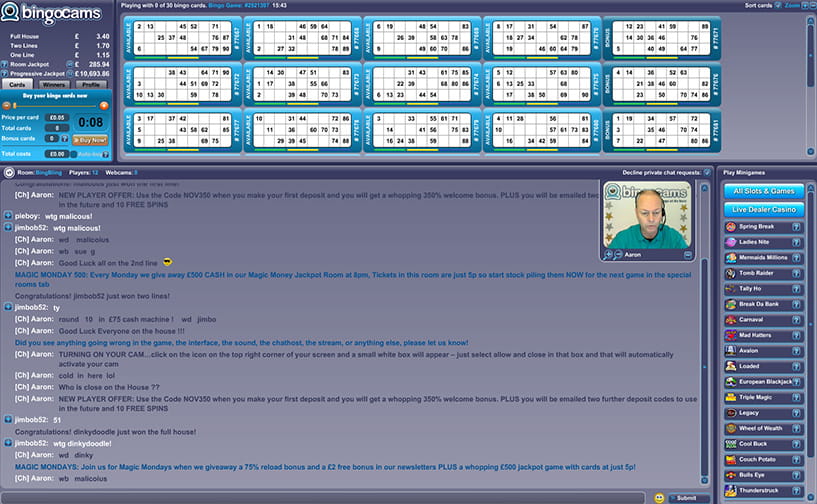Show help for Avalon game

tap(796, 351)
